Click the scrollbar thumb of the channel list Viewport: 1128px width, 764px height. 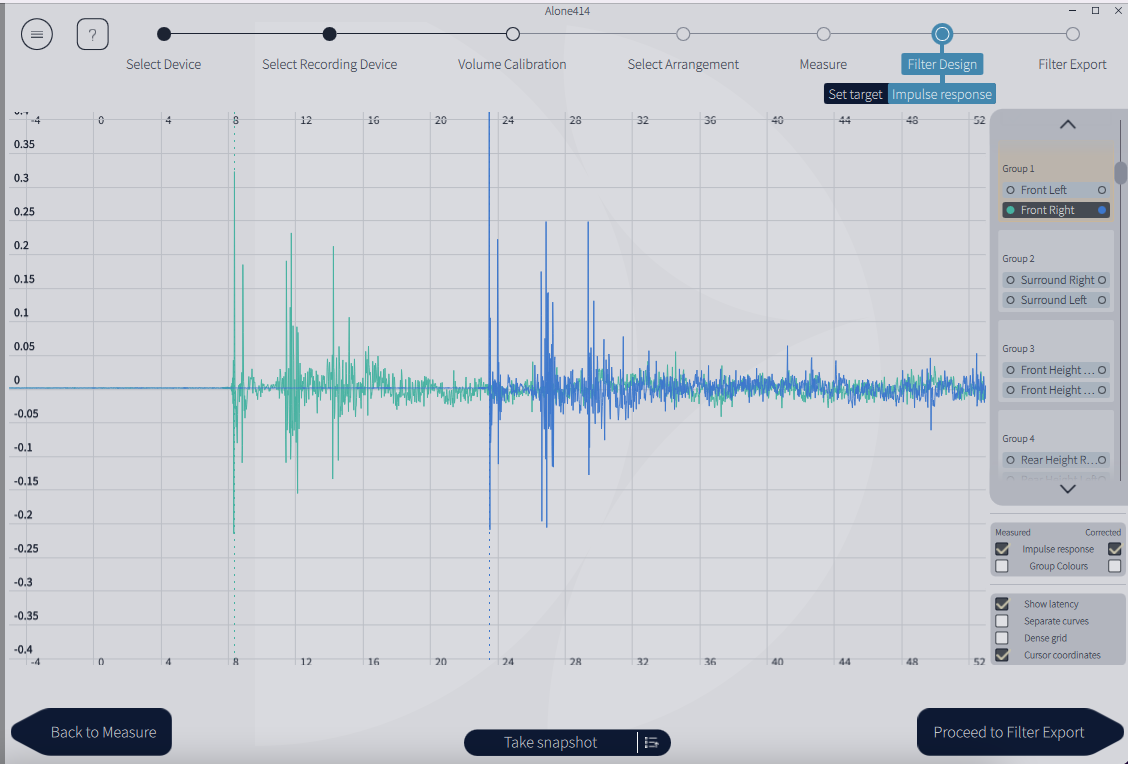pos(1120,173)
